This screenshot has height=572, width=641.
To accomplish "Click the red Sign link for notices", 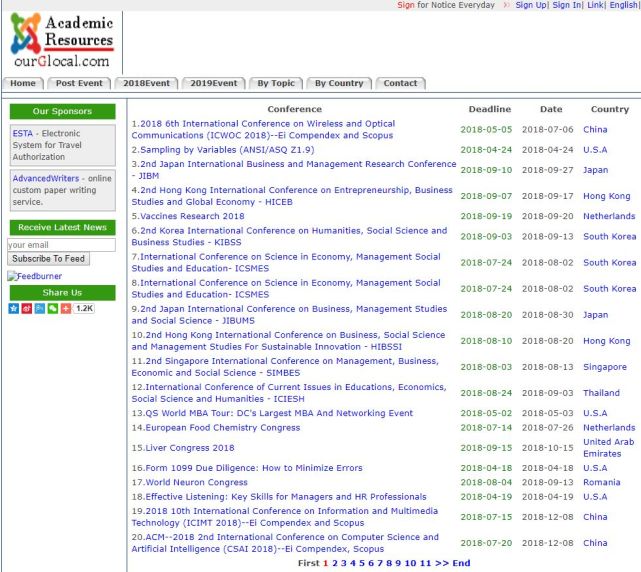I will (x=406, y=5).
